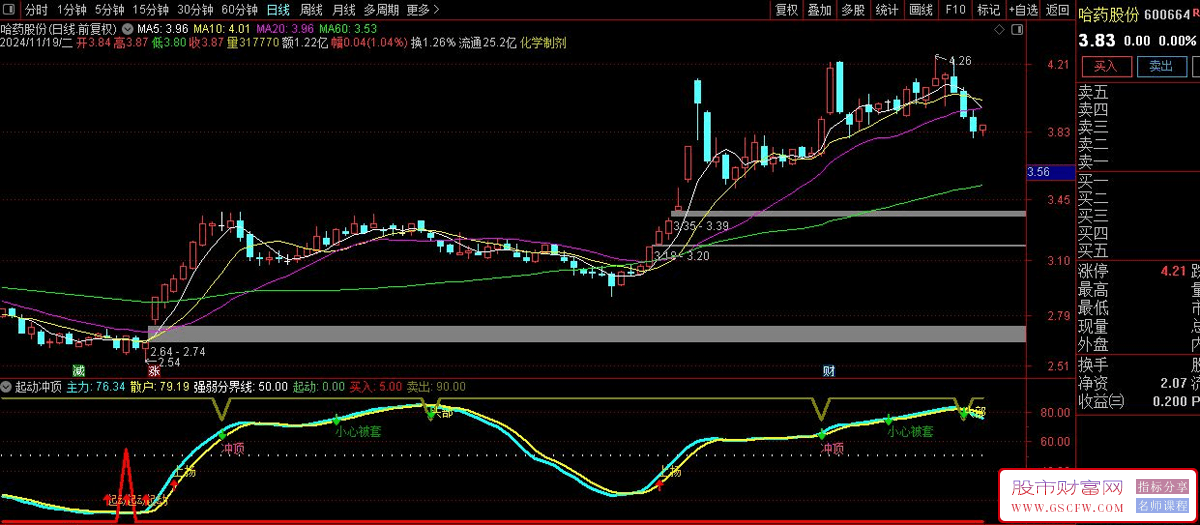This screenshot has height=525, width=1200.
Task: Switch to the 月线 monthly chart
Action: [x=343, y=10]
